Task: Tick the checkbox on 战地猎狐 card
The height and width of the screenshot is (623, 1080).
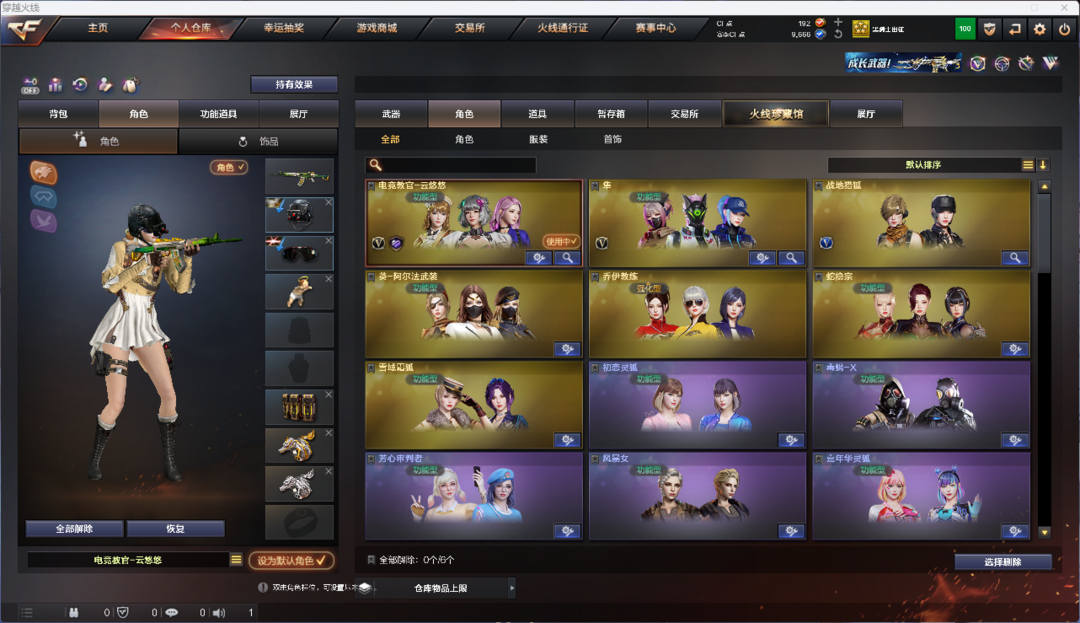Action: coord(819,186)
